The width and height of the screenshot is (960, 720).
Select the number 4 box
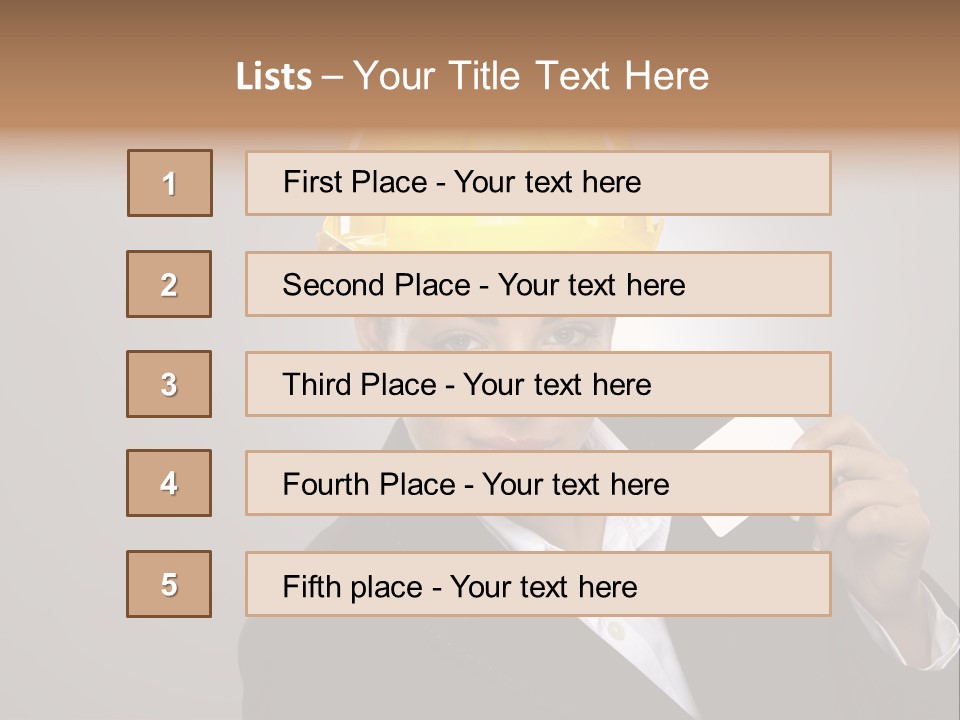(x=169, y=484)
